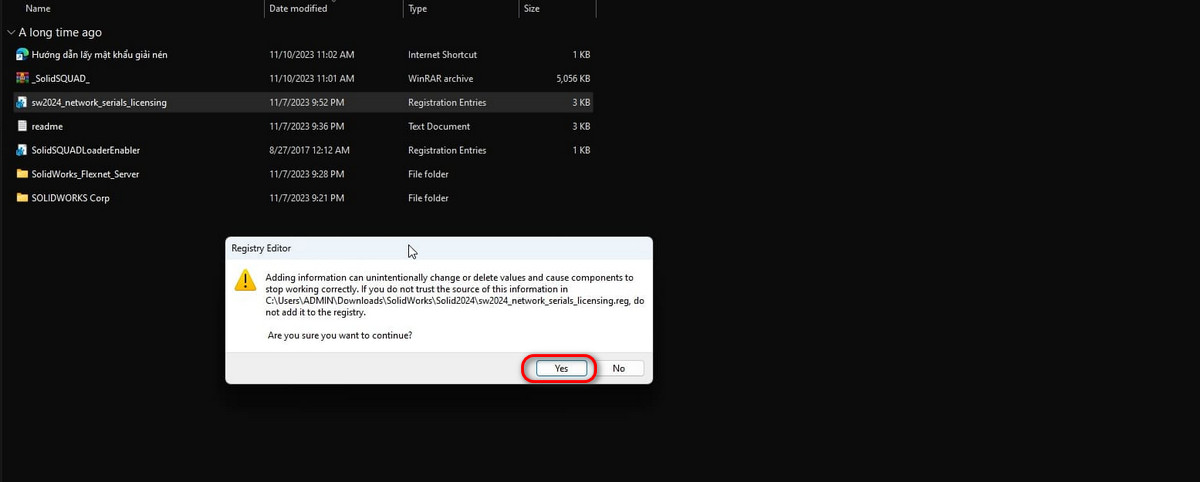The width and height of the screenshot is (1200, 482).
Task: Click the SOLIDWORKS Corp folder icon
Action: pos(22,198)
